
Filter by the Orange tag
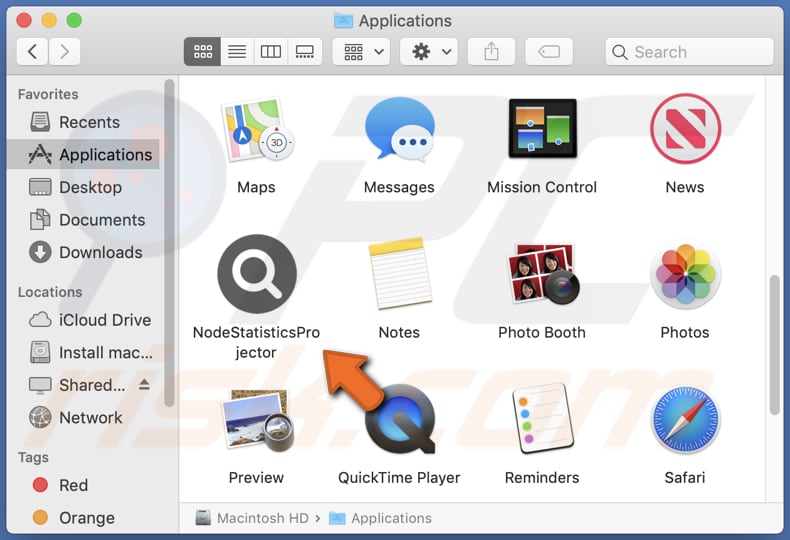83,518
